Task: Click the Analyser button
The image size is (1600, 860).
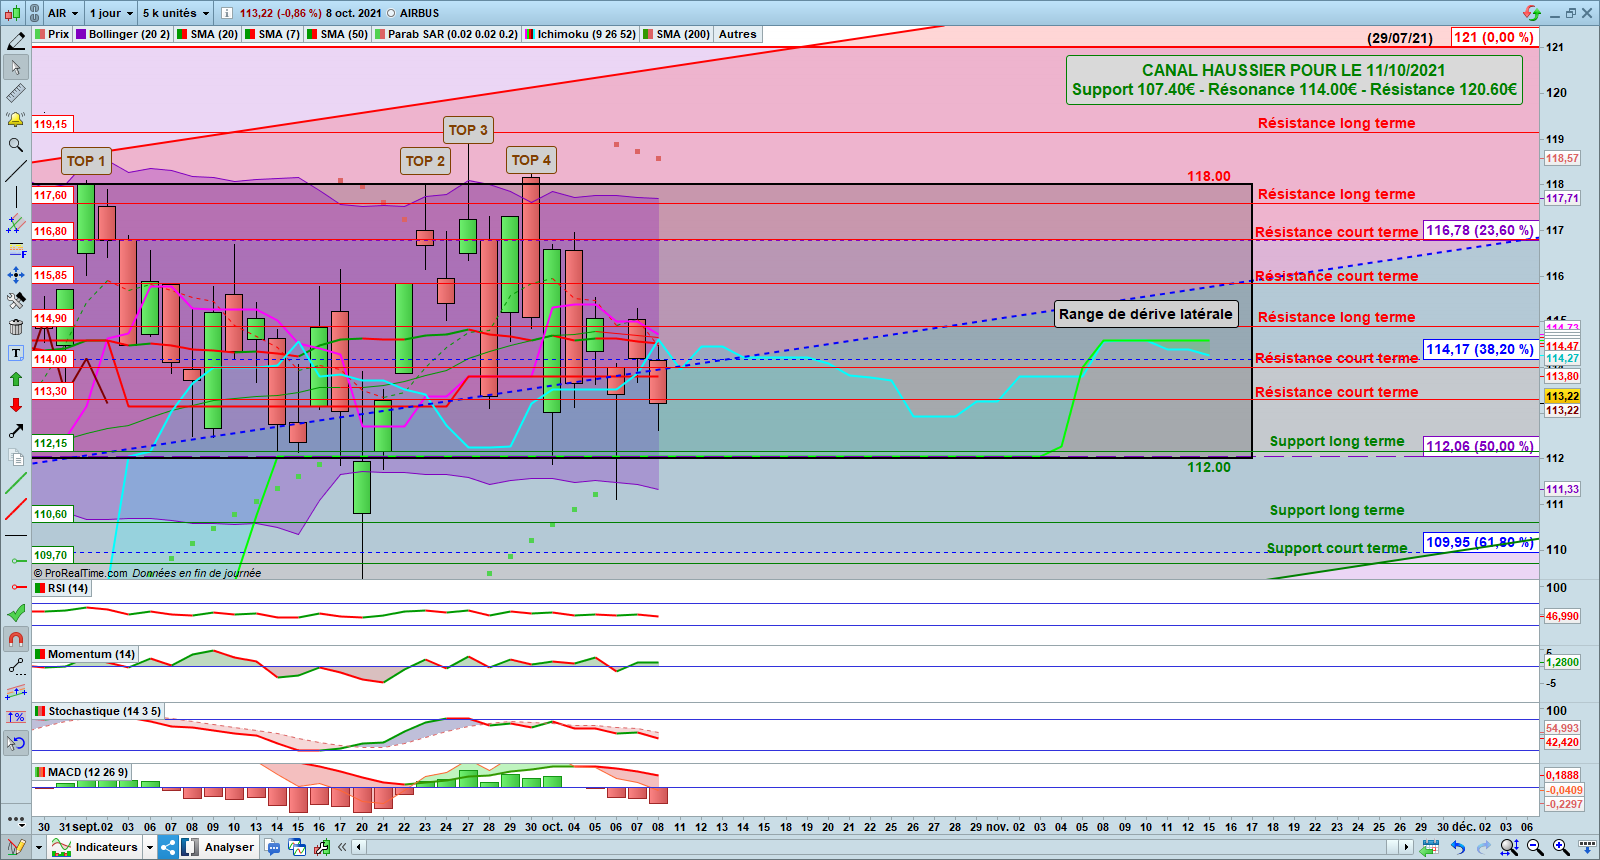Action: 219,847
